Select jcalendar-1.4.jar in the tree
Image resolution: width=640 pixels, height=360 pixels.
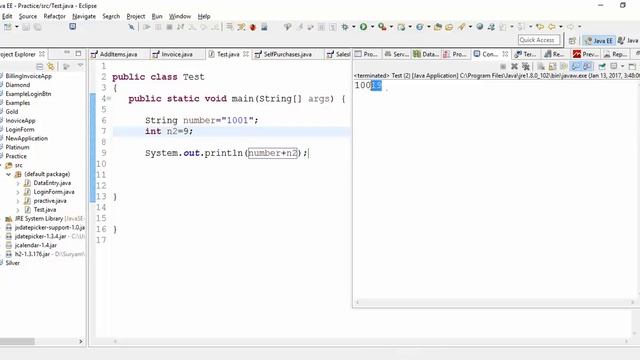click(36, 245)
